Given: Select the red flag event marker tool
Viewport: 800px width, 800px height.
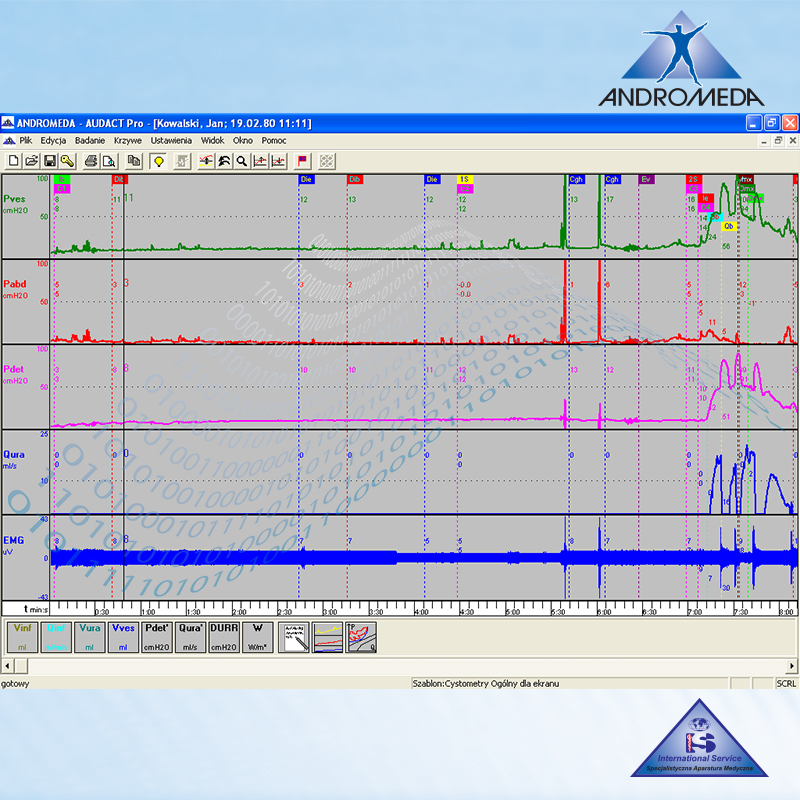Looking at the screenshot, I should (300, 161).
